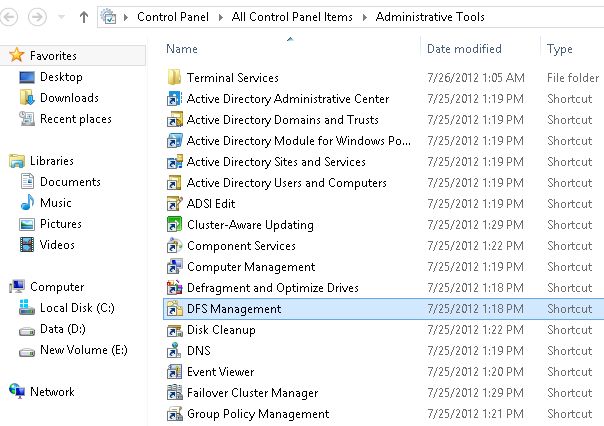Click the Up one level arrow
604x426 pixels.
[83, 17]
